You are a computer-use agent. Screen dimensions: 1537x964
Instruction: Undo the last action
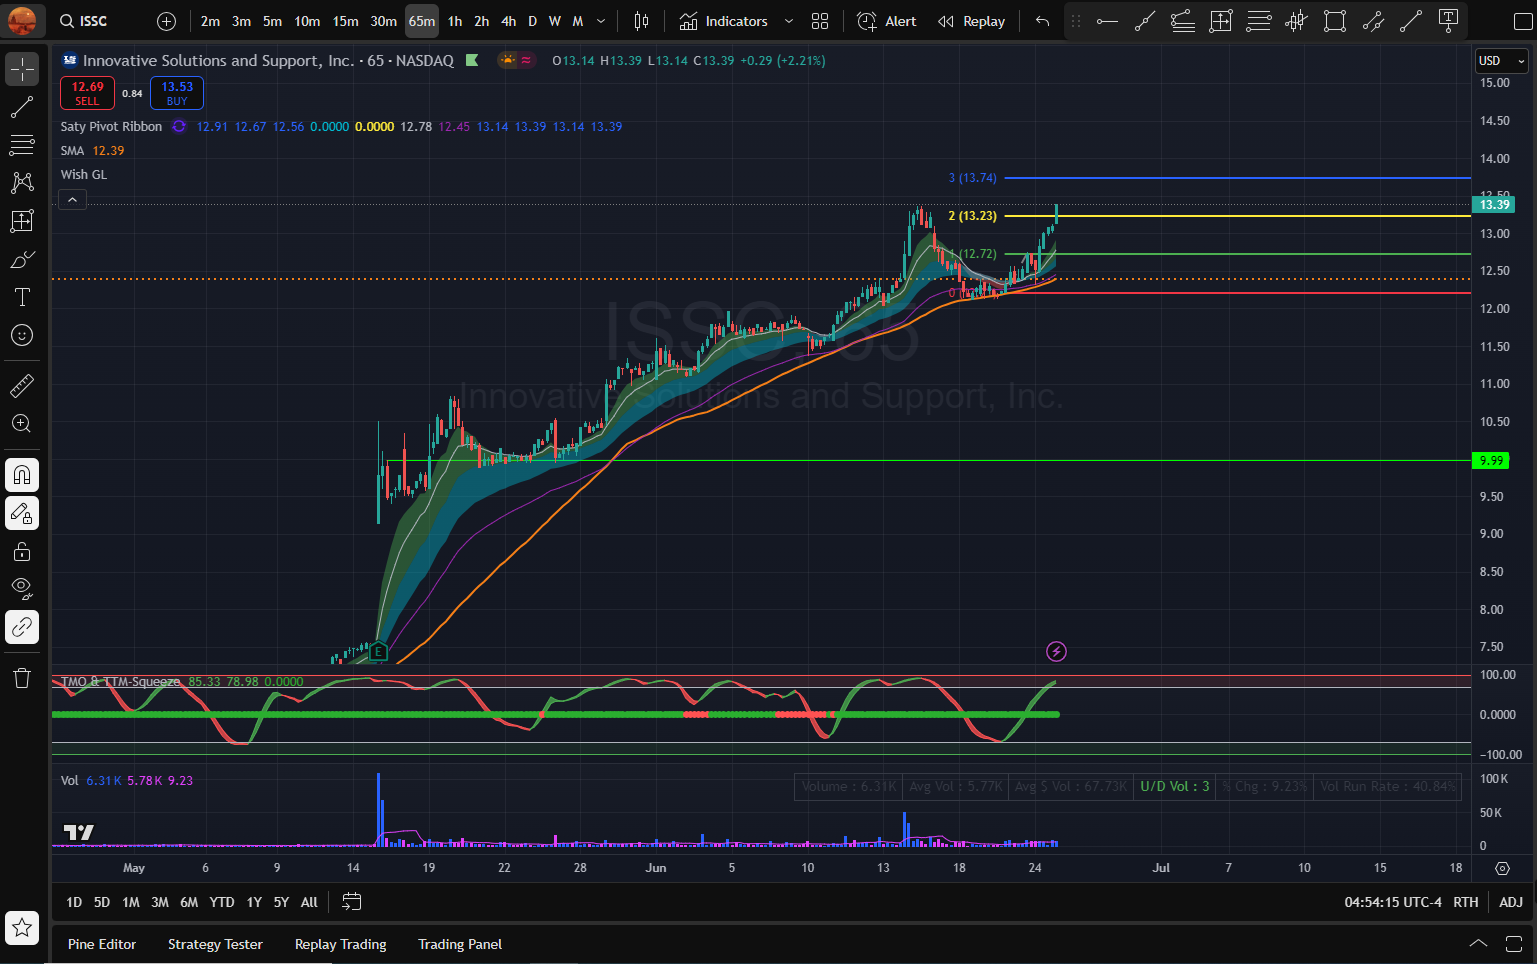1043,21
